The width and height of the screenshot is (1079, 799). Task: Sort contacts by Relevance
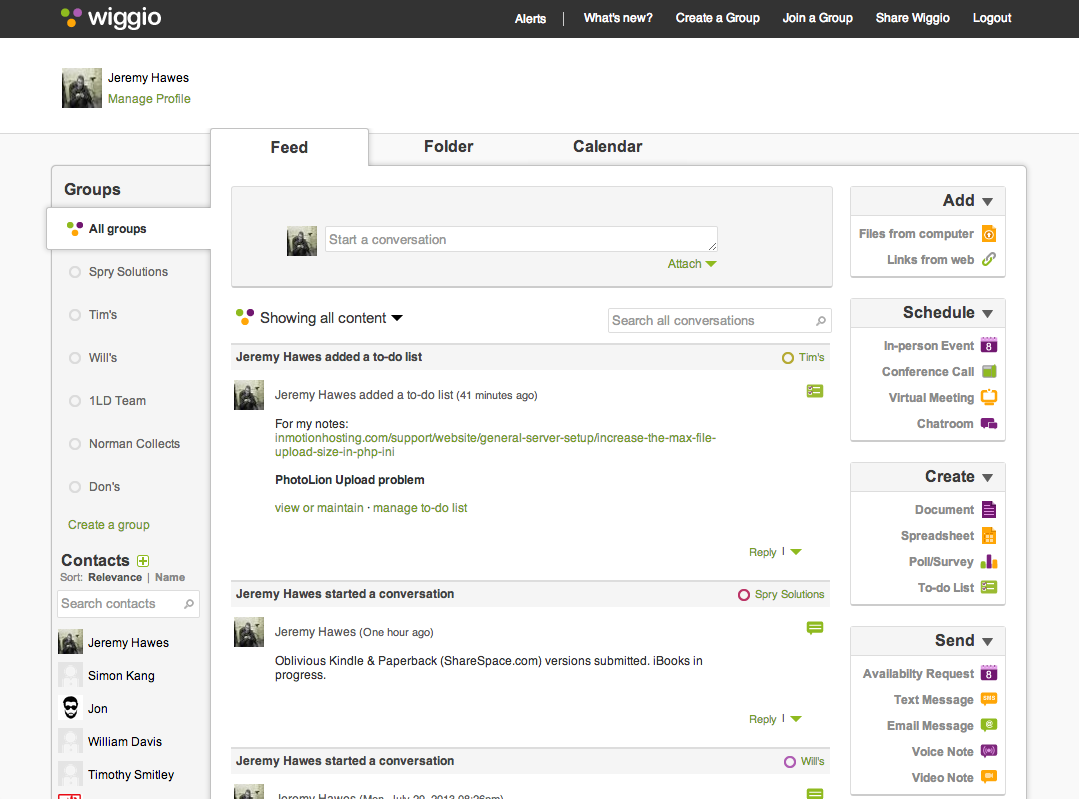(115, 577)
